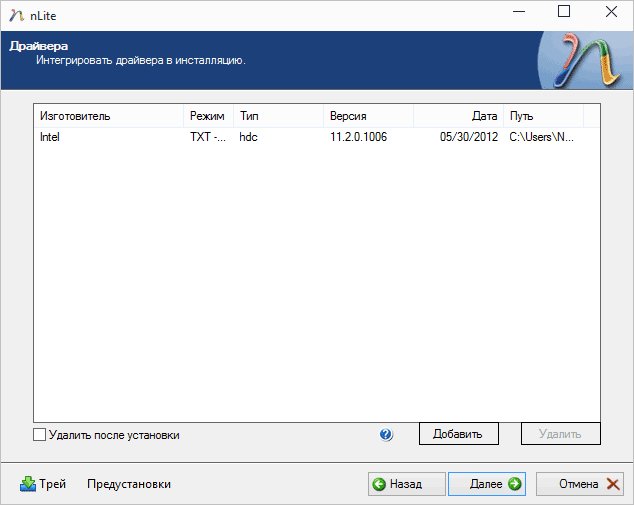Proceed with the Далее button
Viewport: 634px width, 505px height.
[487, 484]
